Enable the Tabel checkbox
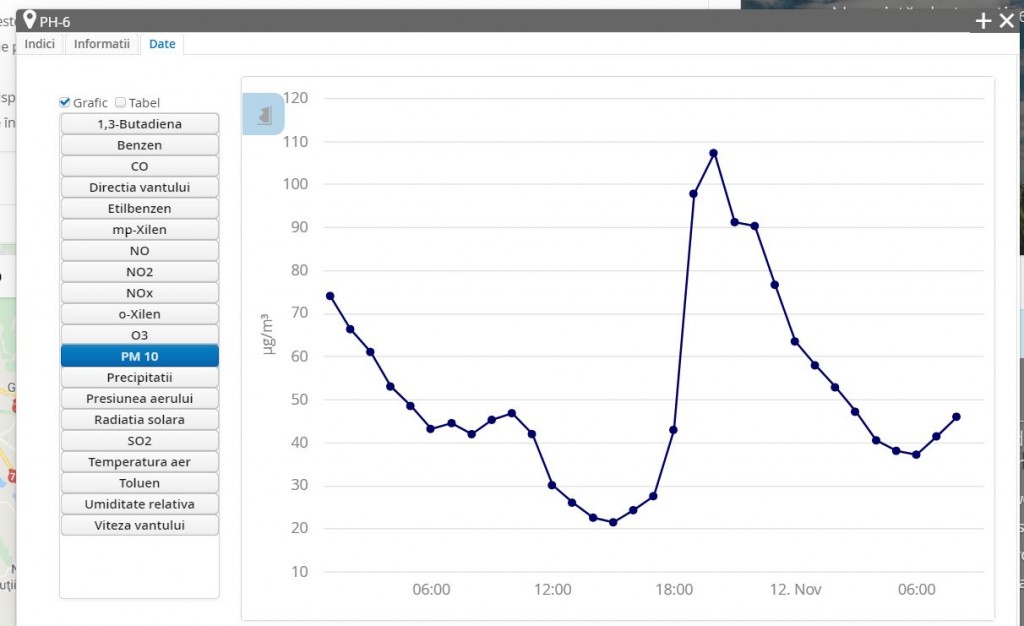This screenshot has height=626, width=1024. pos(121,102)
